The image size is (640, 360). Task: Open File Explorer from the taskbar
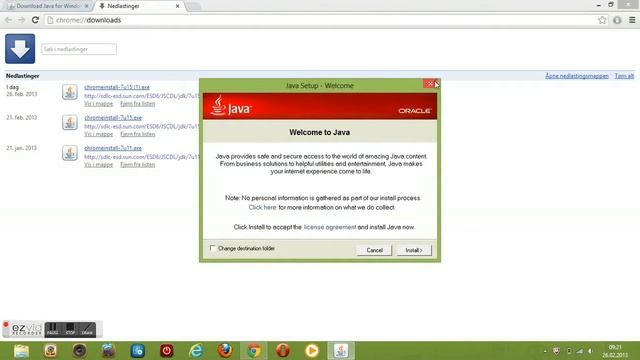pyautogui.click(x=21, y=351)
